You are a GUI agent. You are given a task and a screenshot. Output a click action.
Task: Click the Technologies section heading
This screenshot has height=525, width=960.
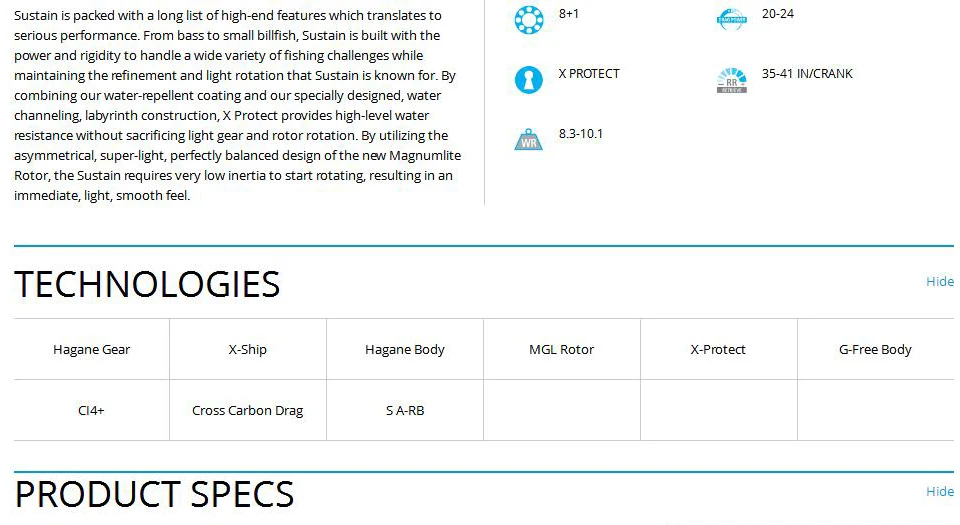click(147, 284)
